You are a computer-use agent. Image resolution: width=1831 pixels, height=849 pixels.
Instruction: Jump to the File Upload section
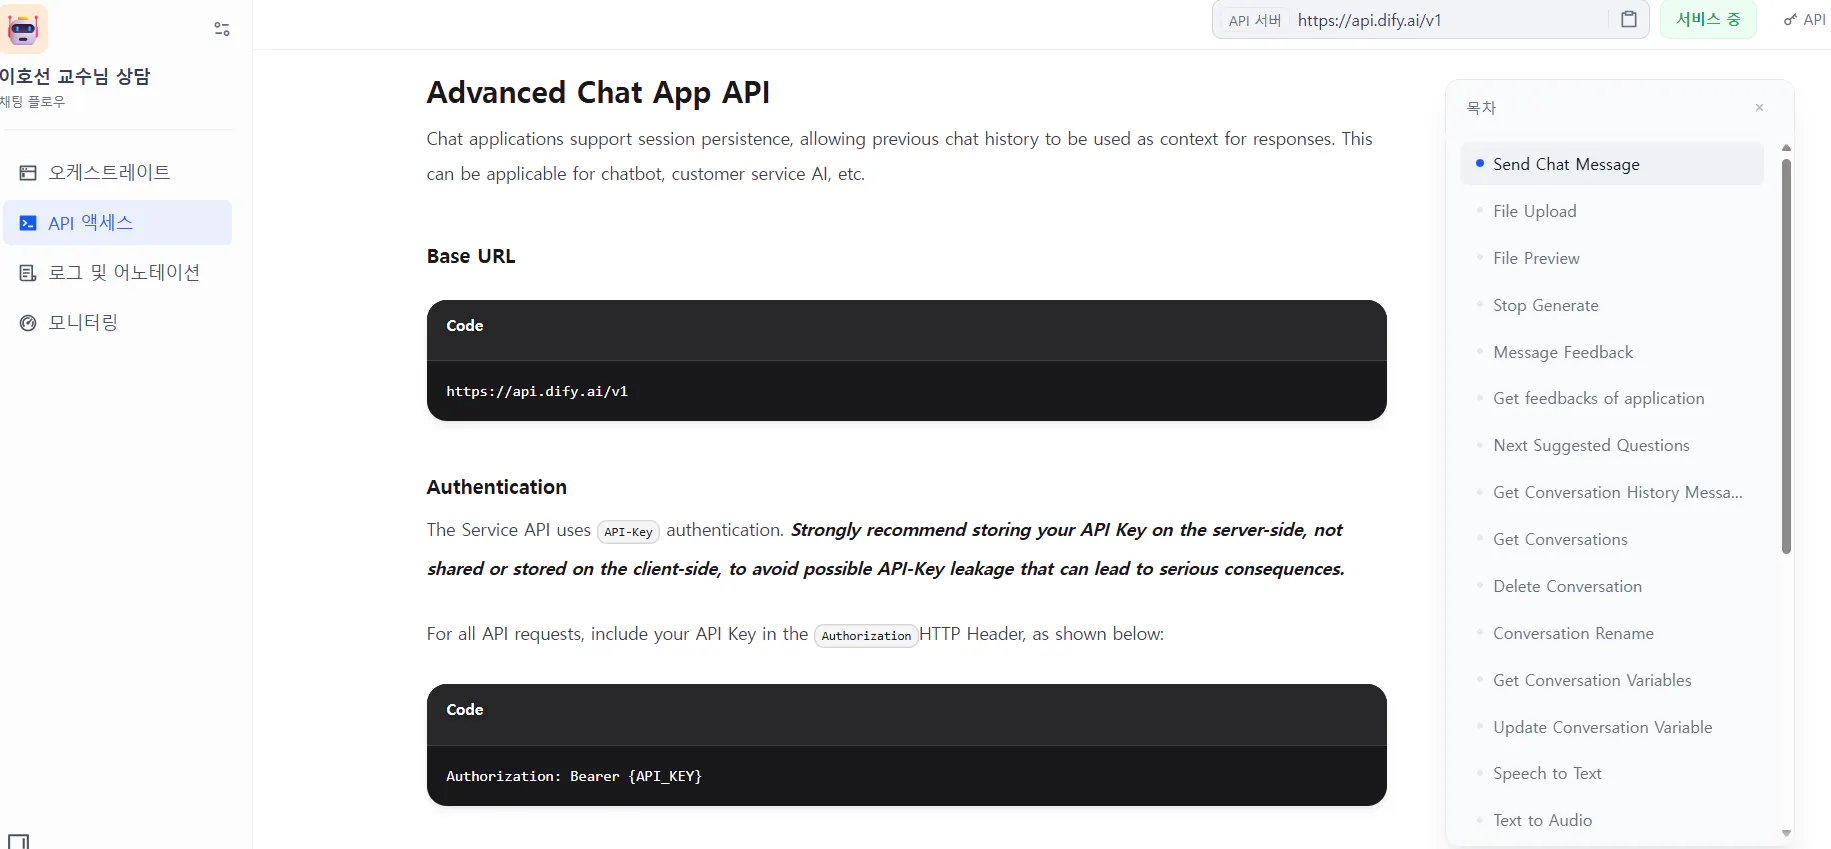(1534, 211)
